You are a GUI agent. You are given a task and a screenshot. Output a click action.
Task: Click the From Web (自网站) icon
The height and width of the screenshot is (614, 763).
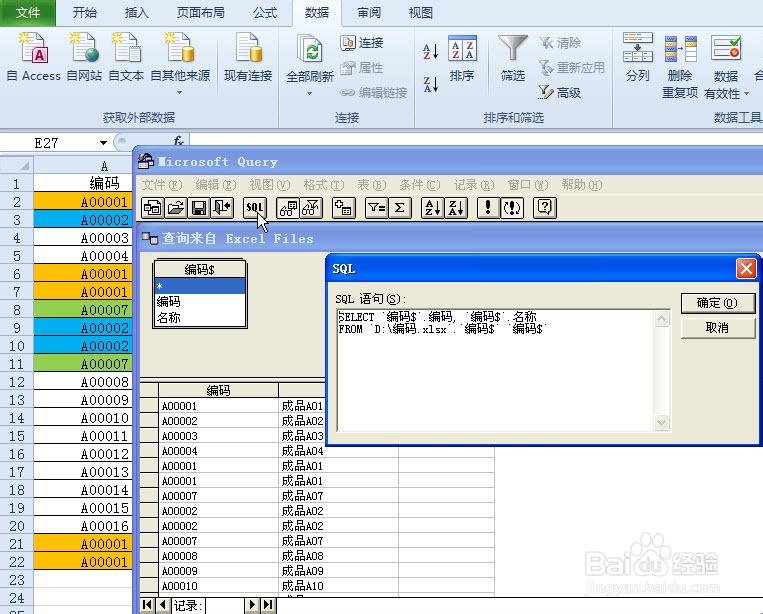coord(84,57)
